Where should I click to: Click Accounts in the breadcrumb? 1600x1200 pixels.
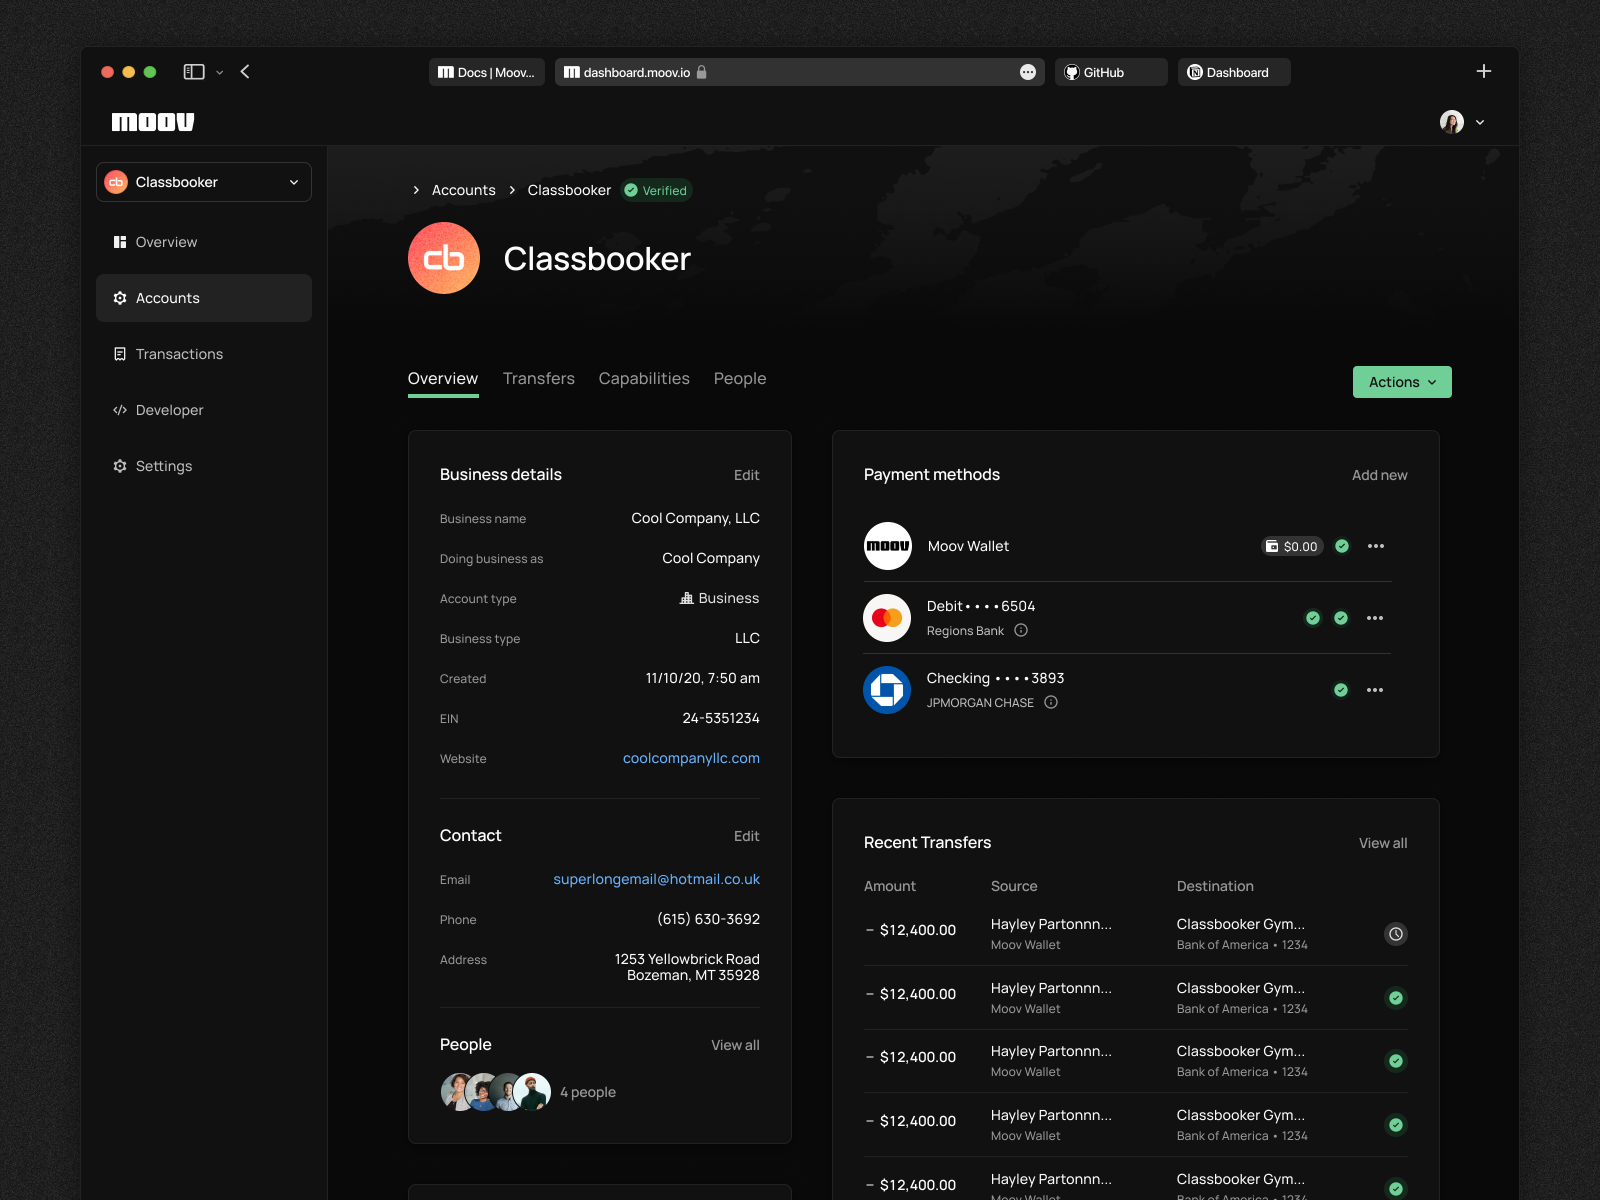tap(464, 190)
